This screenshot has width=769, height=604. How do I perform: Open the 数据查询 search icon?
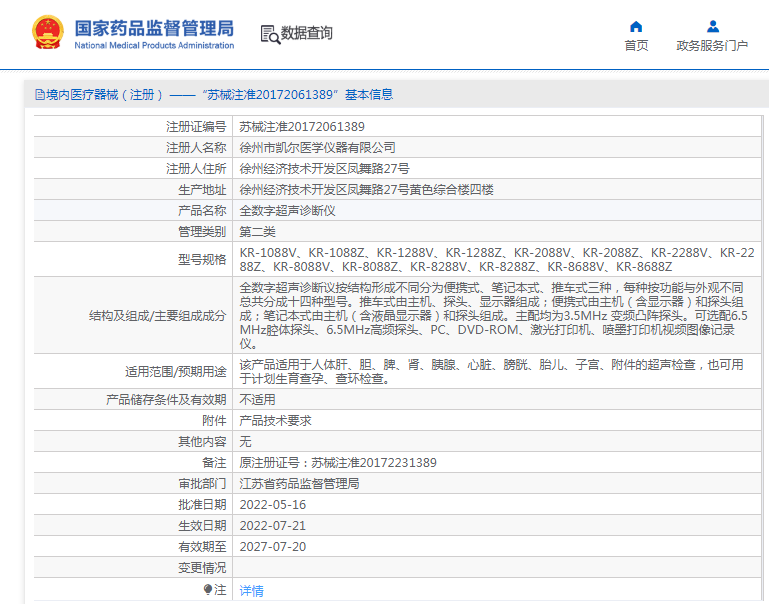pos(270,34)
